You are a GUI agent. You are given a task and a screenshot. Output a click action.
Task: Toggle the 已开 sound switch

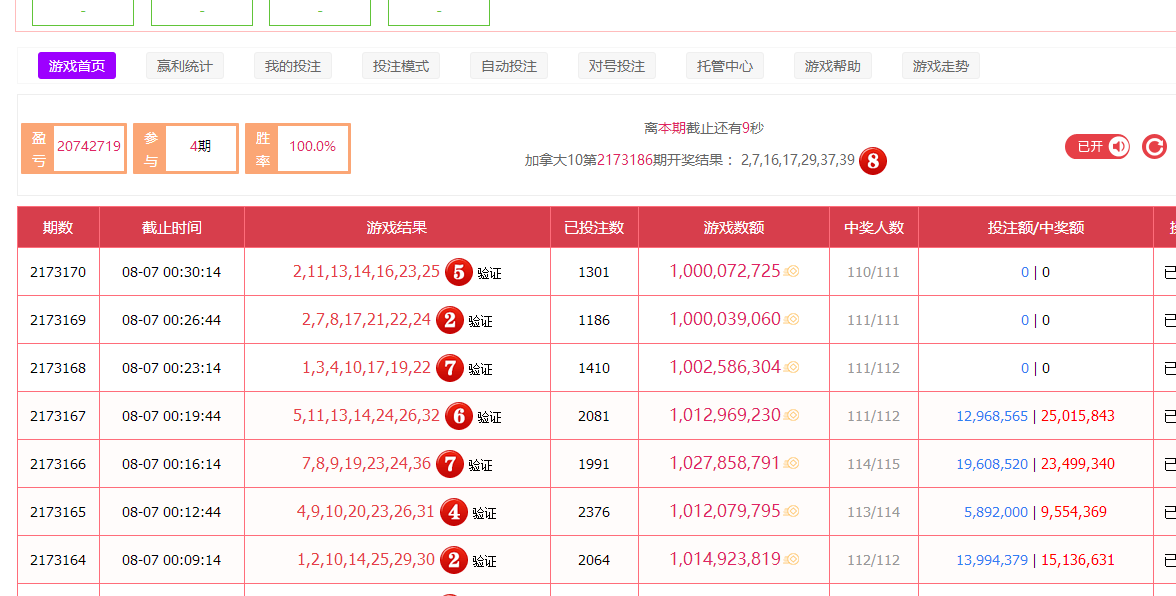click(1097, 147)
